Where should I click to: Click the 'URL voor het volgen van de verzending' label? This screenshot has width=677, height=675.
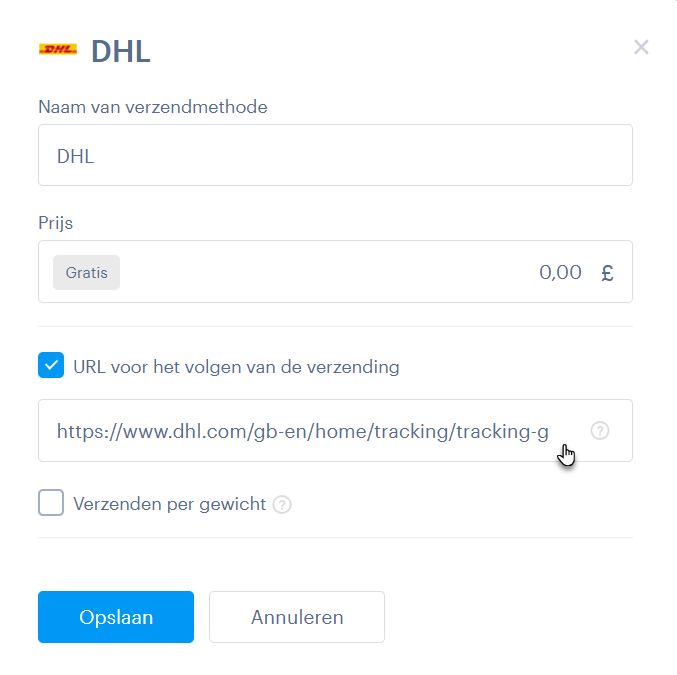pyautogui.click(x=236, y=367)
